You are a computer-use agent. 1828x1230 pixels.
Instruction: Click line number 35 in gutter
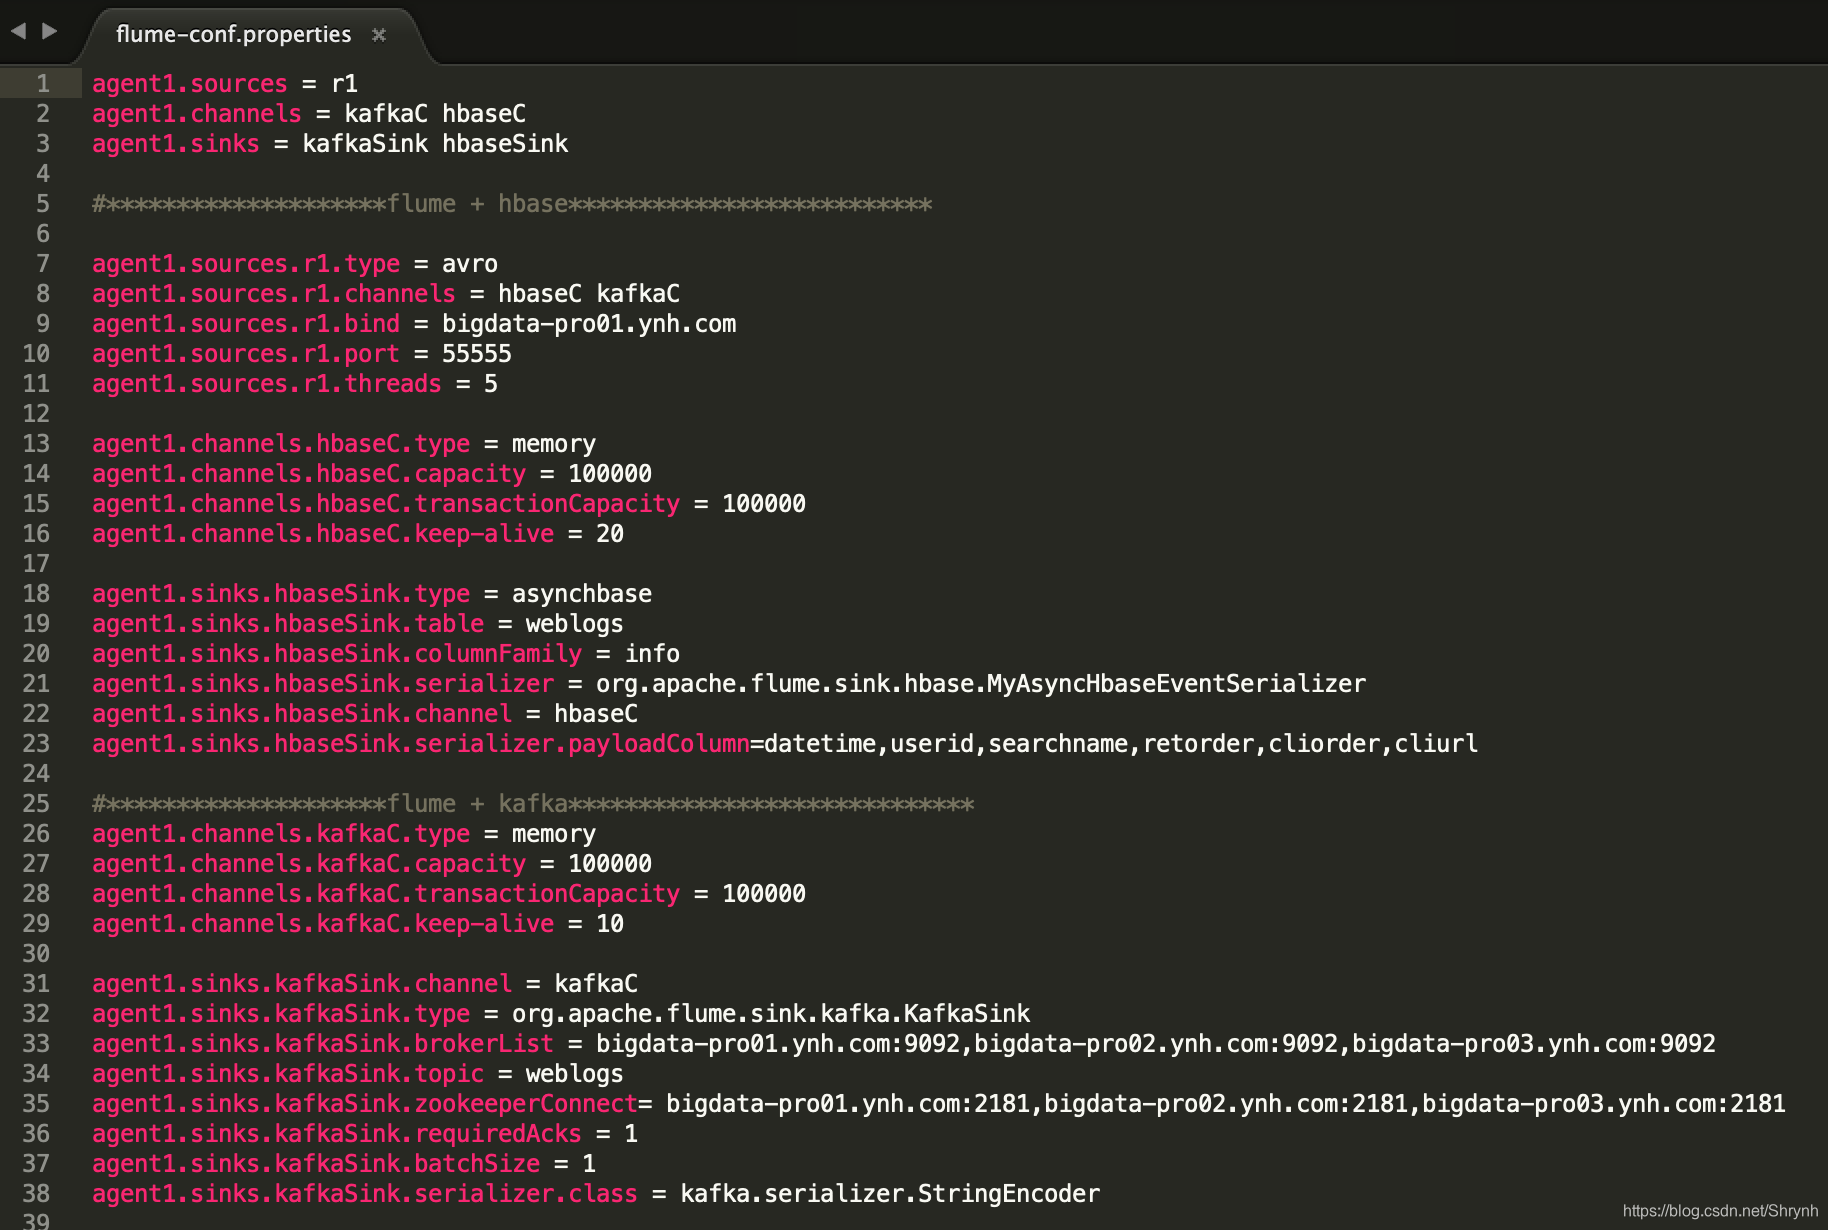[x=36, y=1103]
